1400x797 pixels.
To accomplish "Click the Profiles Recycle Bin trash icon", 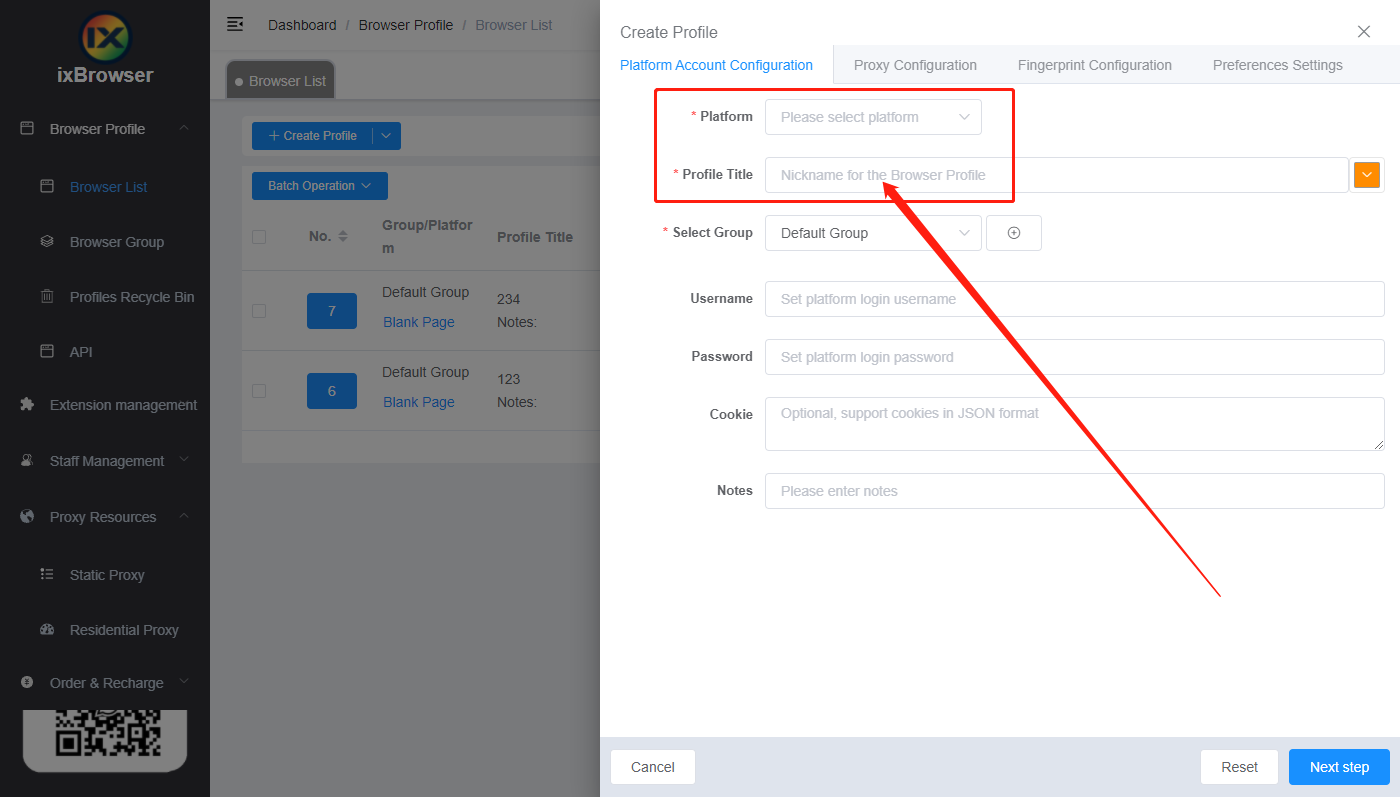I will click(x=47, y=297).
